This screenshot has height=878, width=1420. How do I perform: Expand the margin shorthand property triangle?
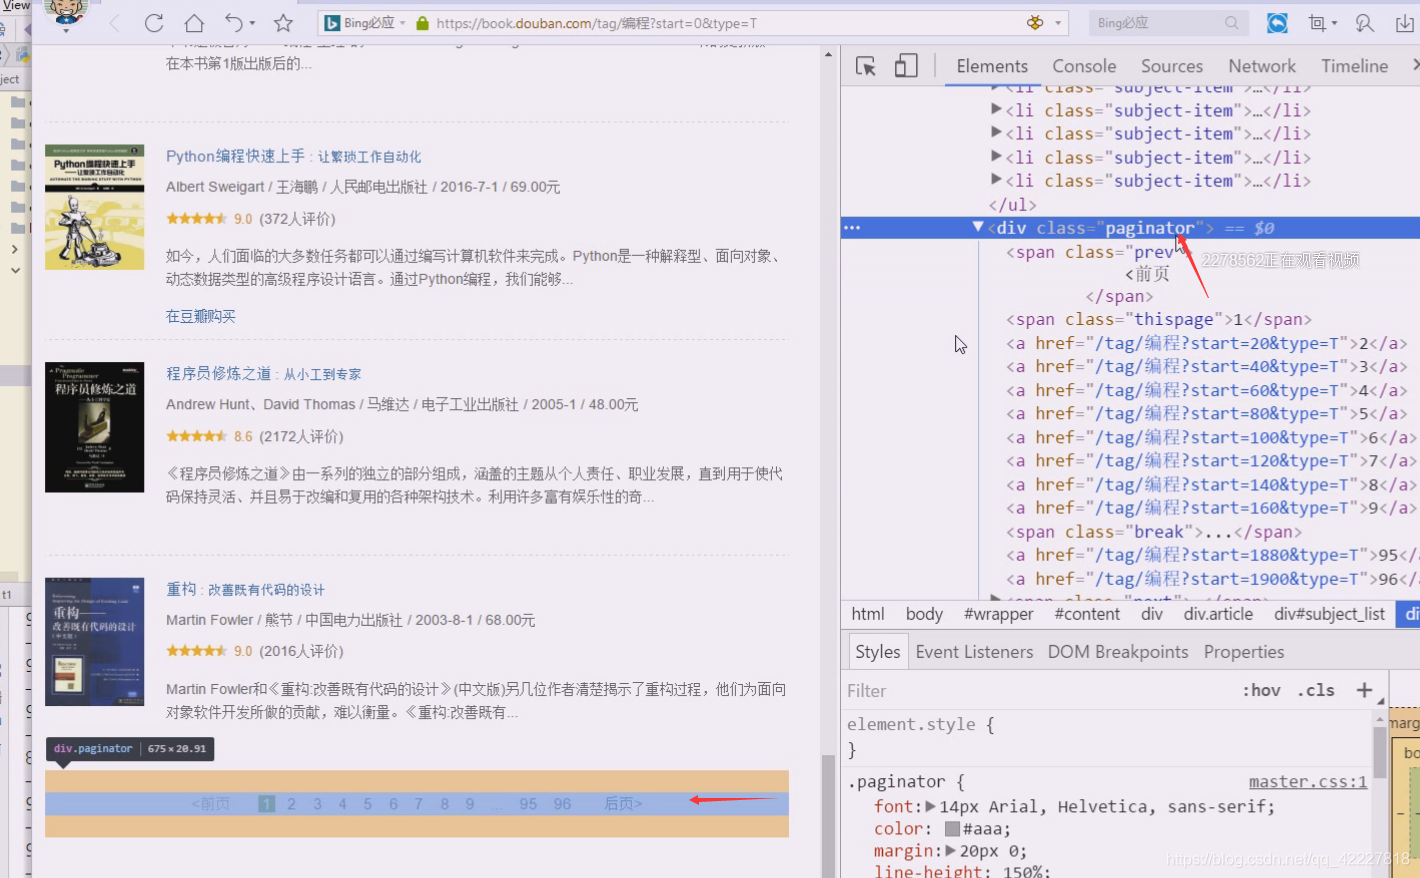pos(950,851)
